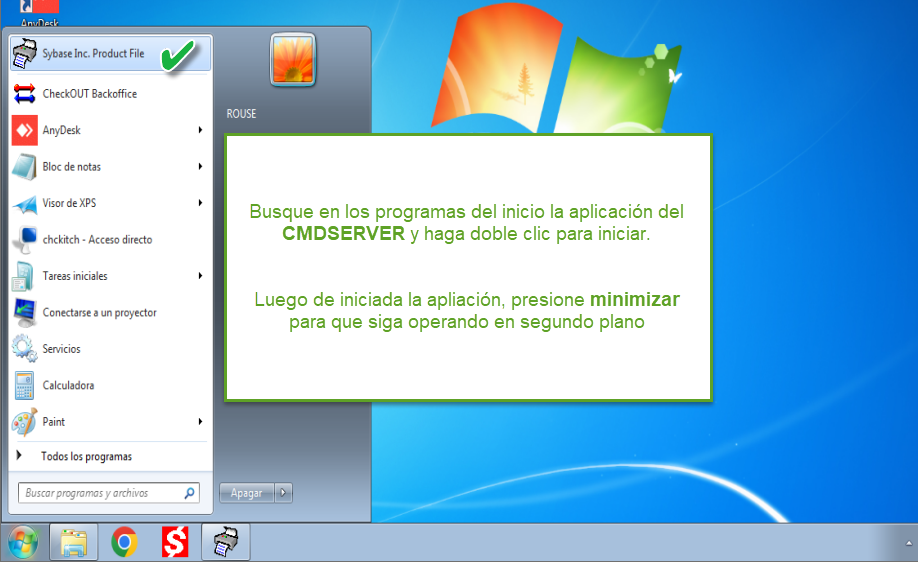Expand the AnyDesk submenu arrow

tap(200, 130)
